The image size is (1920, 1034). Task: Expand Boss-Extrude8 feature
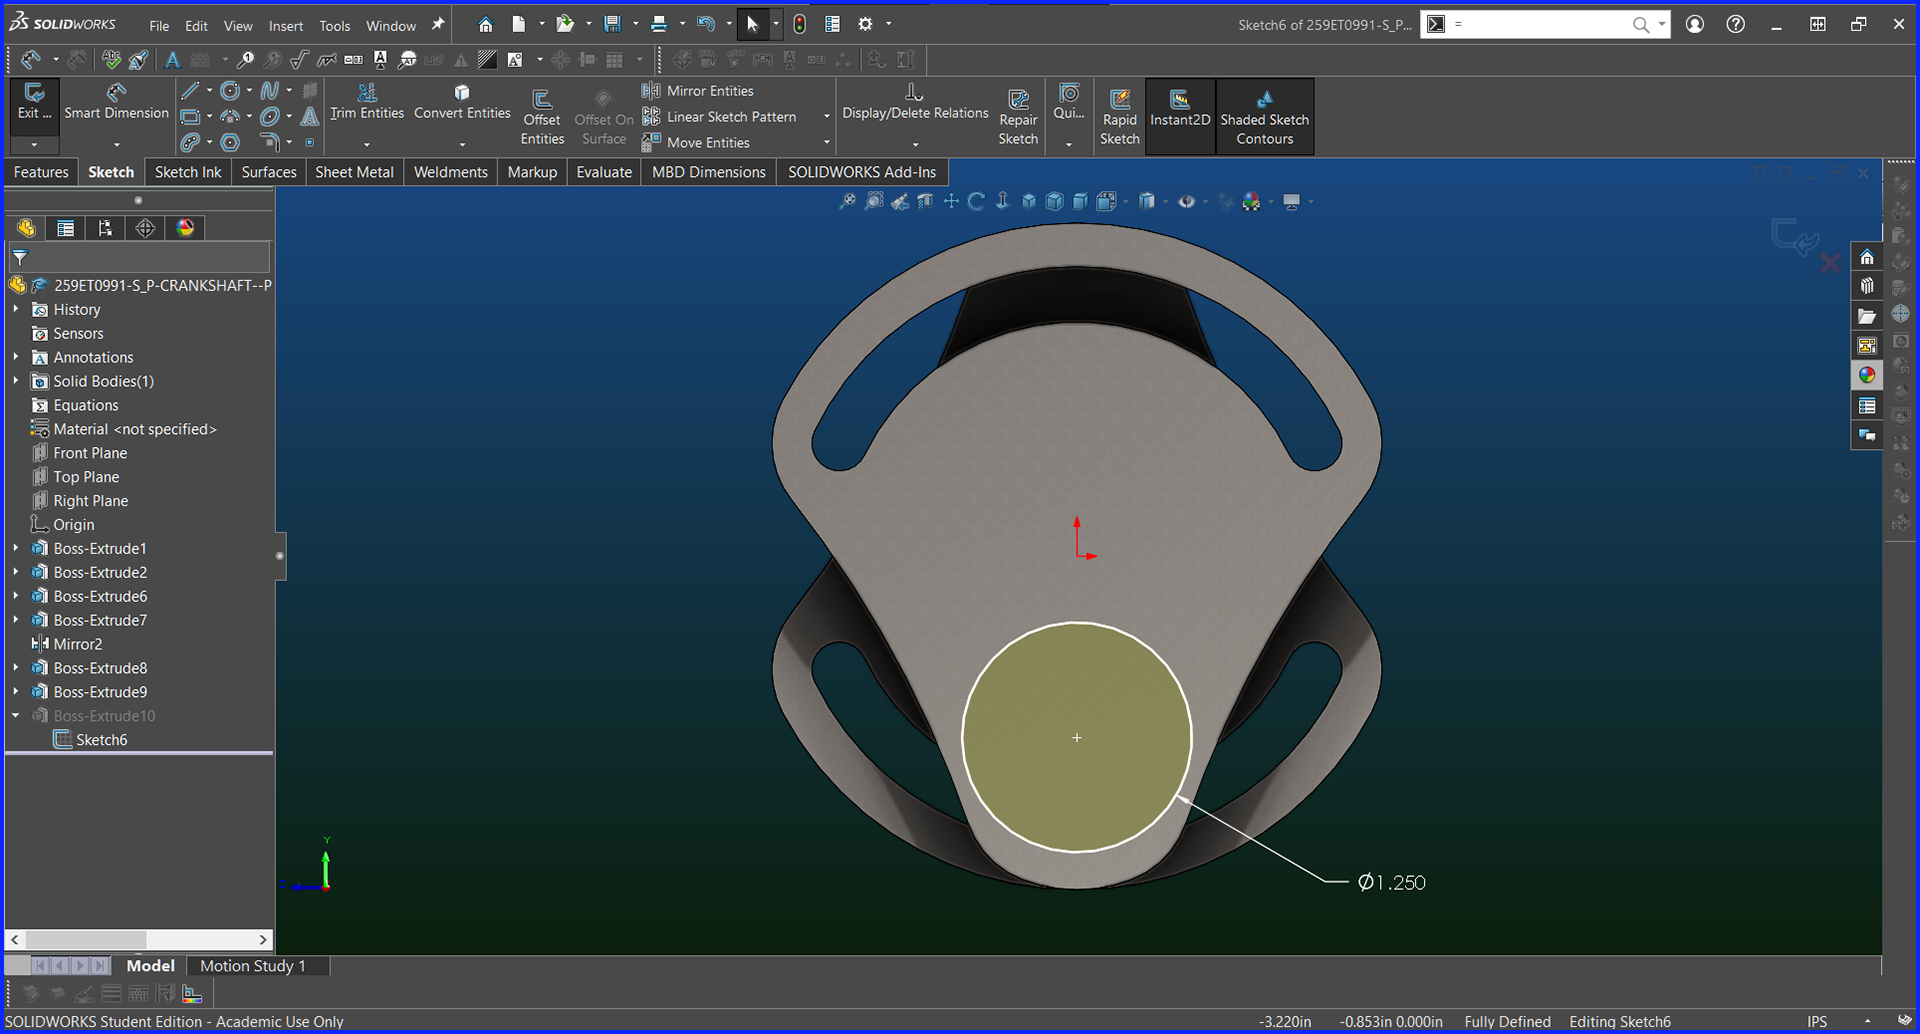tap(15, 668)
